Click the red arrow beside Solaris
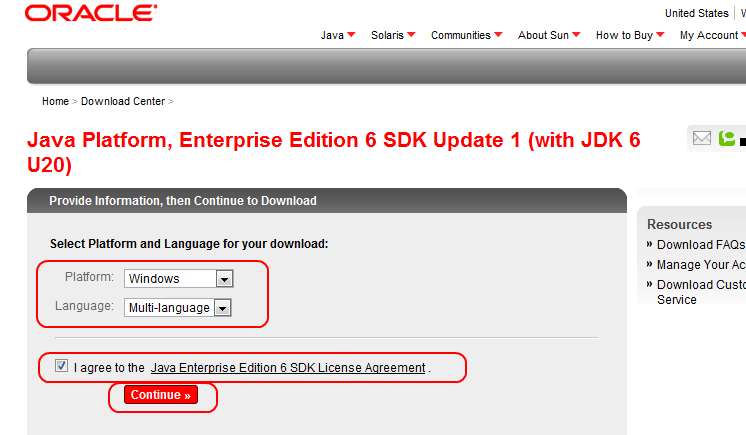The height and width of the screenshot is (435, 746). pyautogui.click(x=412, y=36)
